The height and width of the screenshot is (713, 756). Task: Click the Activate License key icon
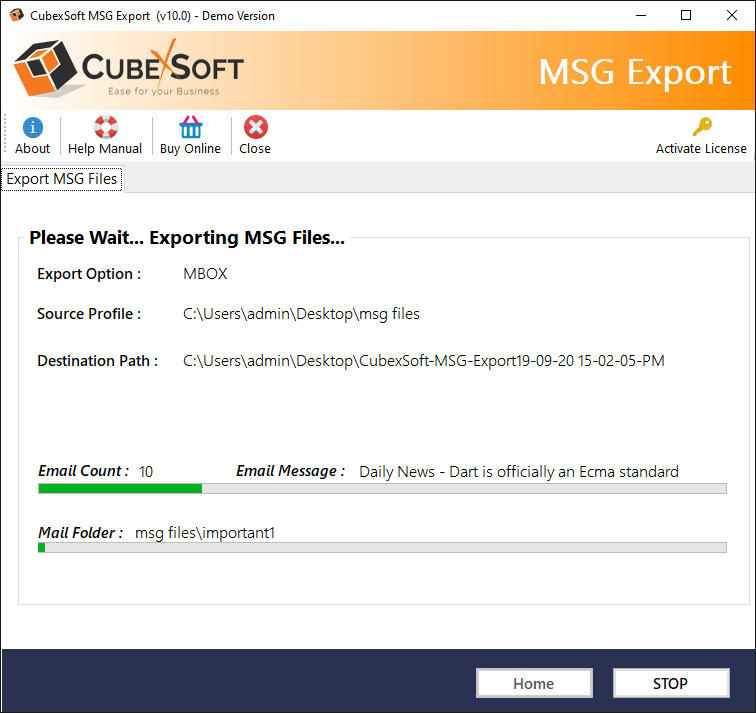[x=702, y=127]
